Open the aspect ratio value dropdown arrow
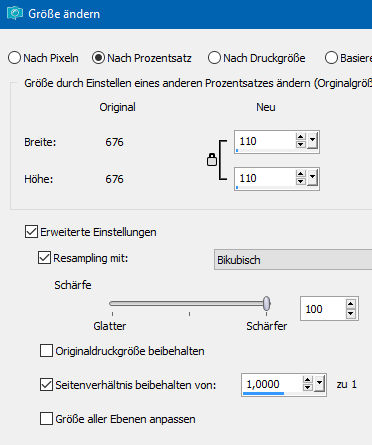 (319, 384)
